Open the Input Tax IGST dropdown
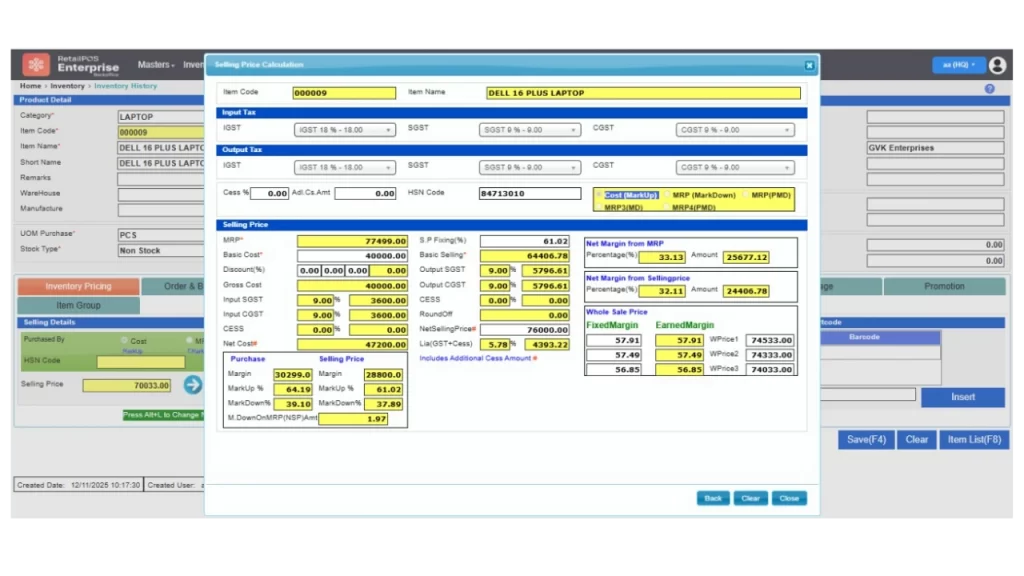 pos(344,130)
